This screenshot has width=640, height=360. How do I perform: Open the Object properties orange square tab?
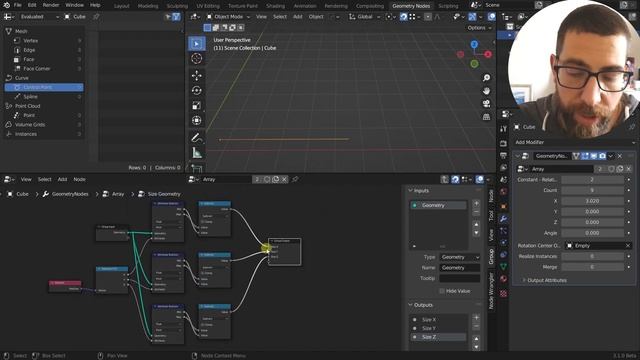pos(503,207)
